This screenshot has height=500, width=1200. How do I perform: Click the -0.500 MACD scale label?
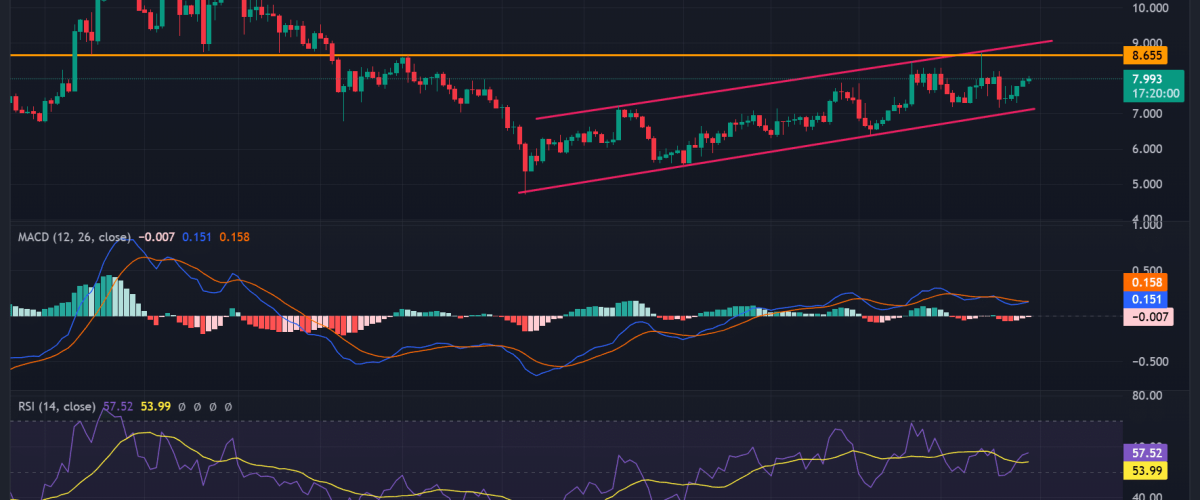point(1141,361)
